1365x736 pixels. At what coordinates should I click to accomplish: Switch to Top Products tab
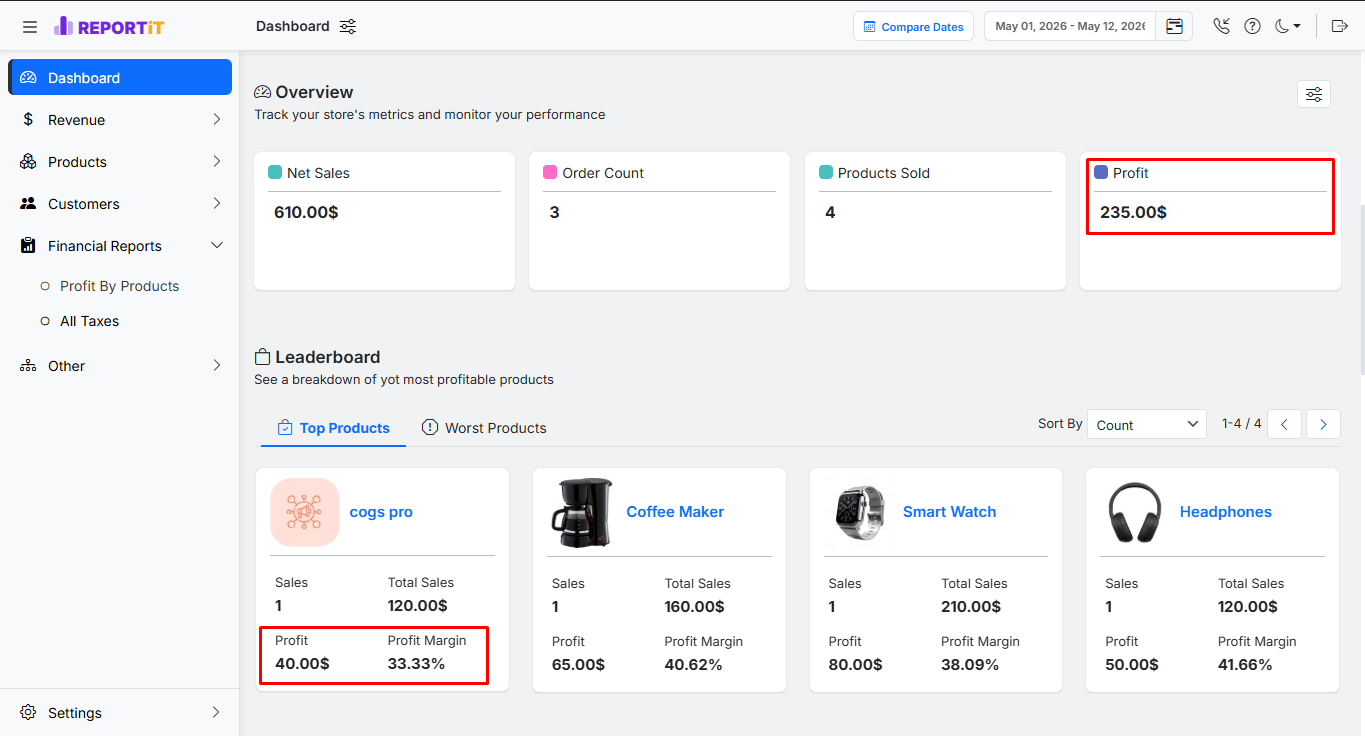333,428
